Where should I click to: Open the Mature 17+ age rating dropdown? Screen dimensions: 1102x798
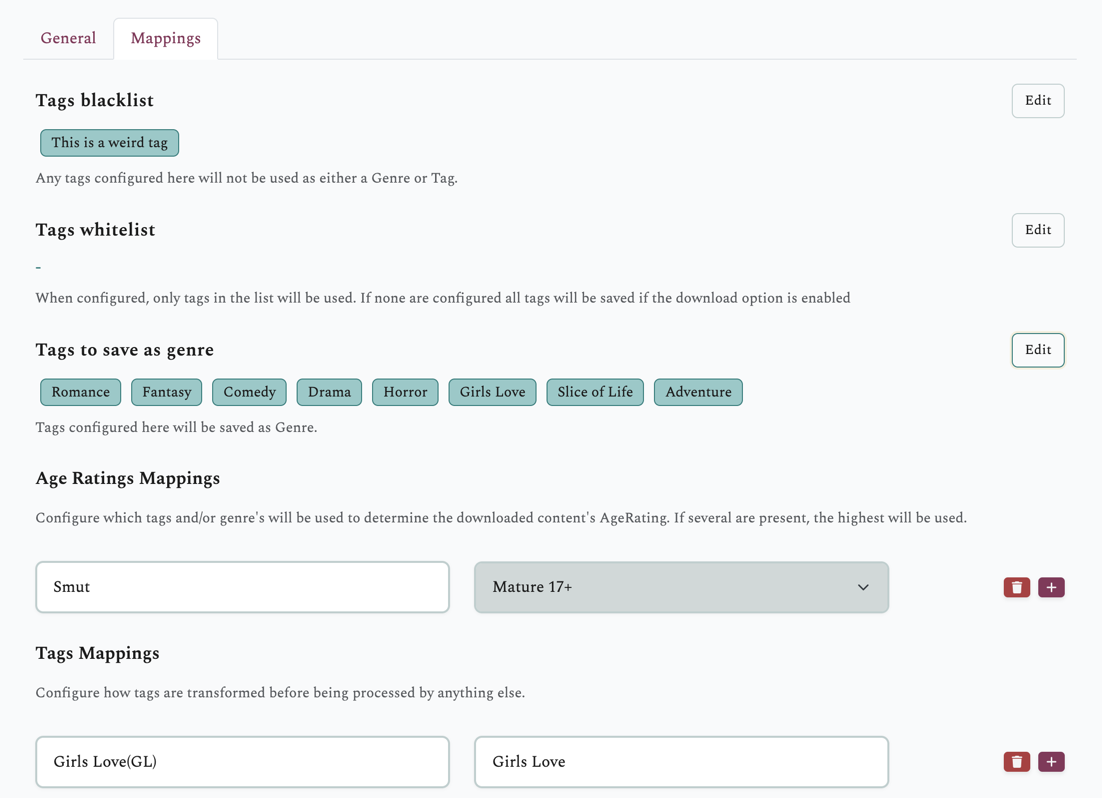680,587
